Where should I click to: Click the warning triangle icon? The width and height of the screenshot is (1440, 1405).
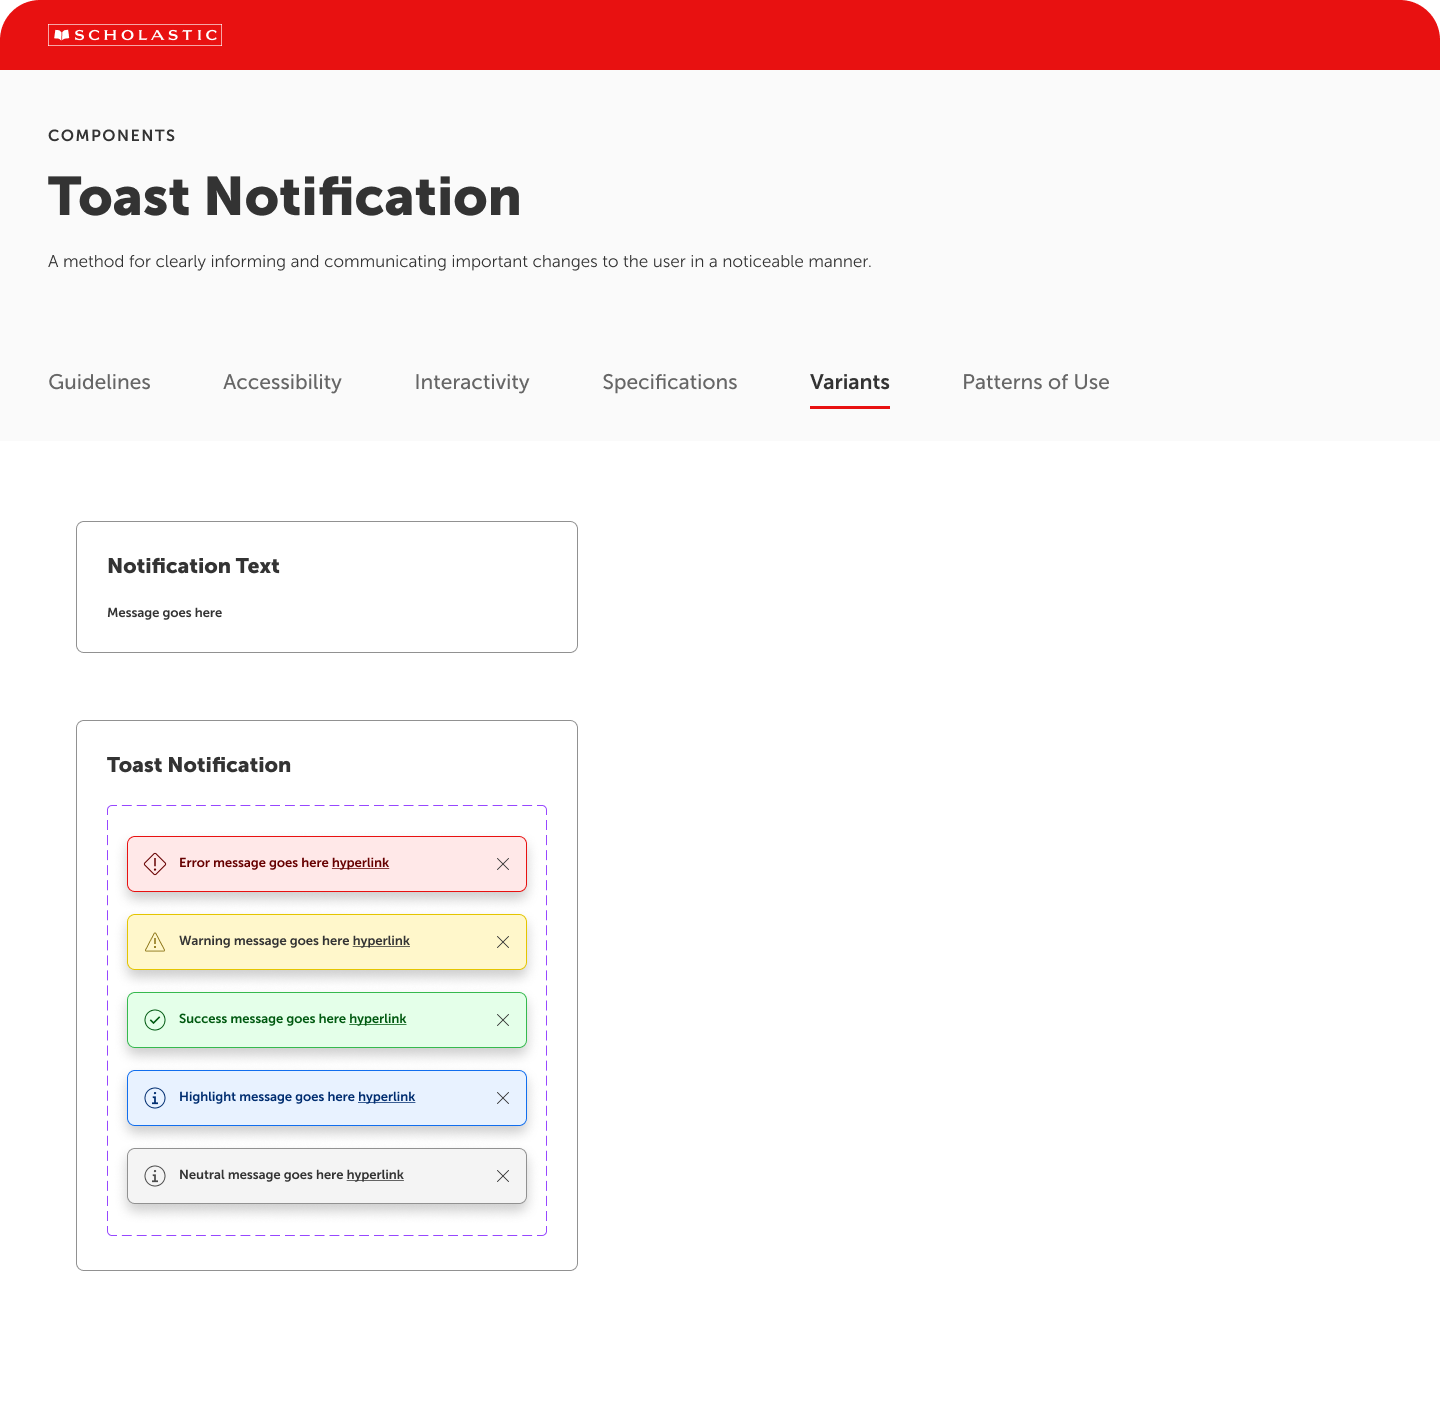(155, 942)
